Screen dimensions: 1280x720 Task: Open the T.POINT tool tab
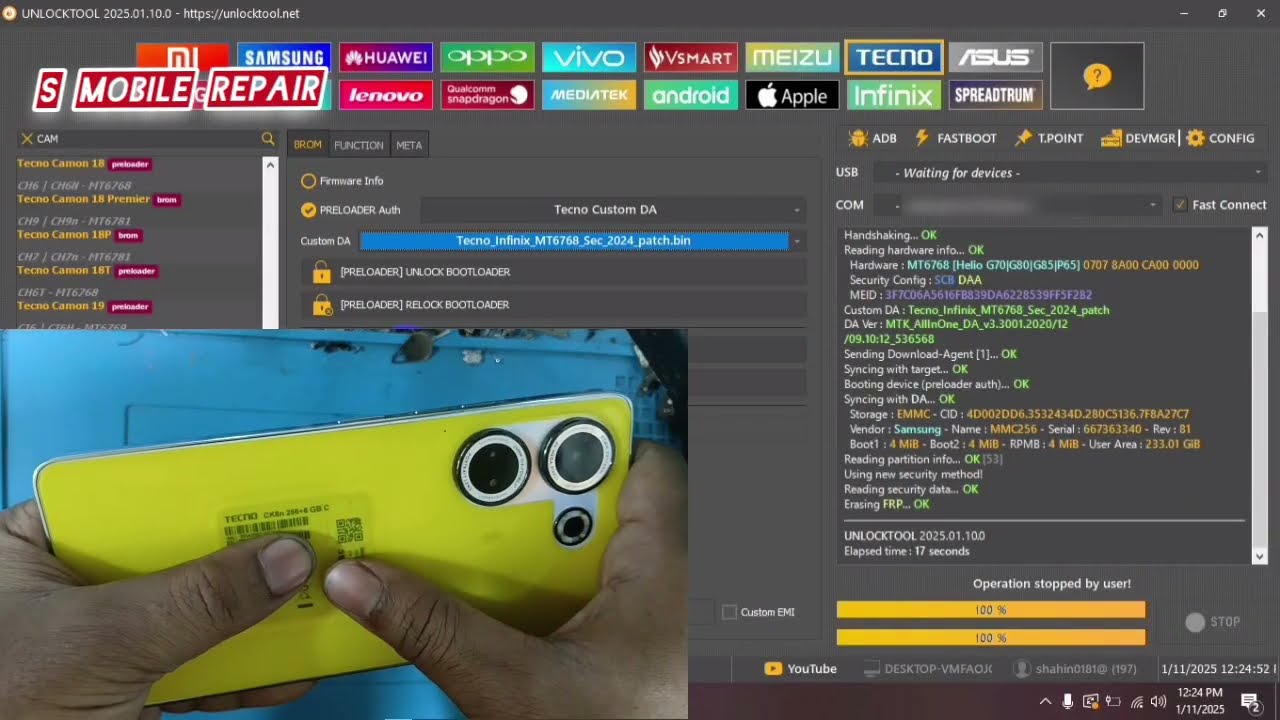coord(1048,138)
